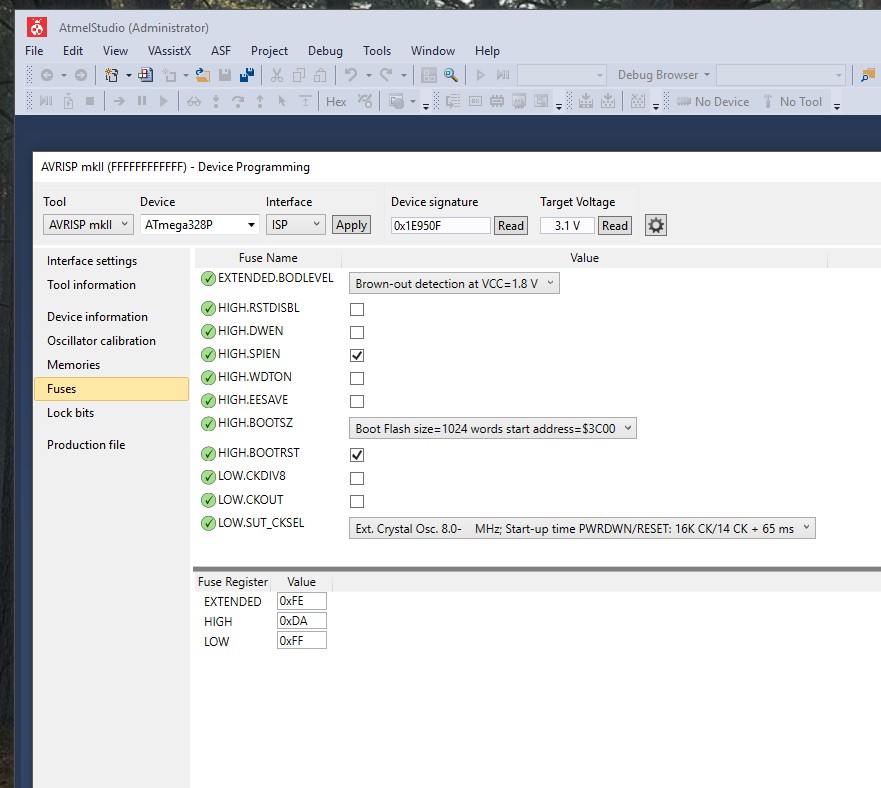Enable the LOW.CKDIV8 fuse checkbox
Image resolution: width=881 pixels, height=788 pixels.
pos(357,478)
